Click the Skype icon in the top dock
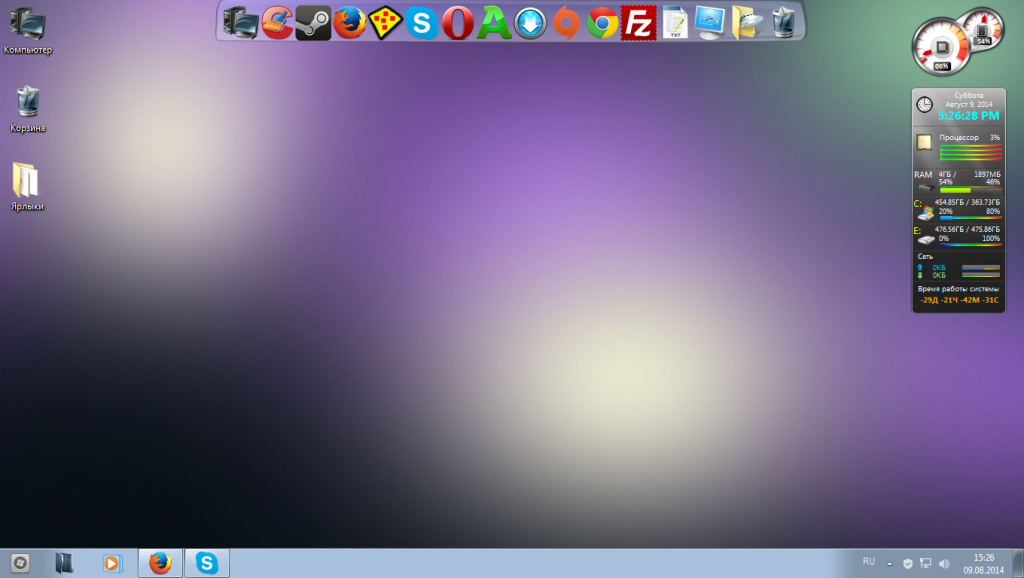1024x578 pixels. click(x=421, y=22)
